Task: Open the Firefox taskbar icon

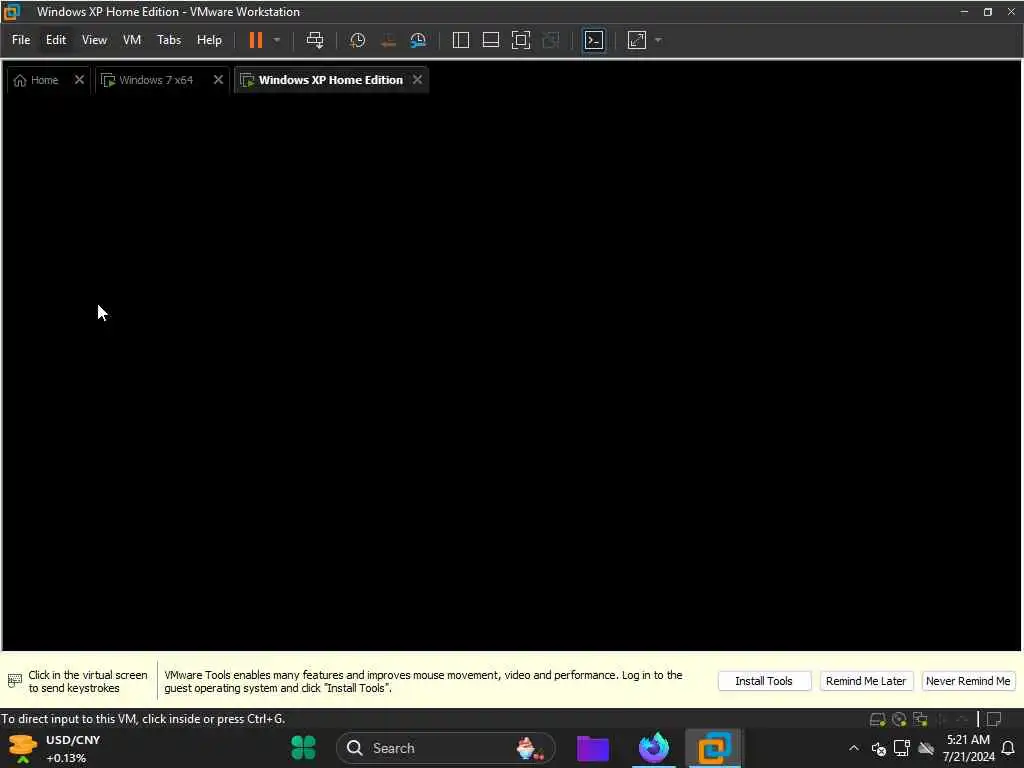Action: pyautogui.click(x=654, y=748)
